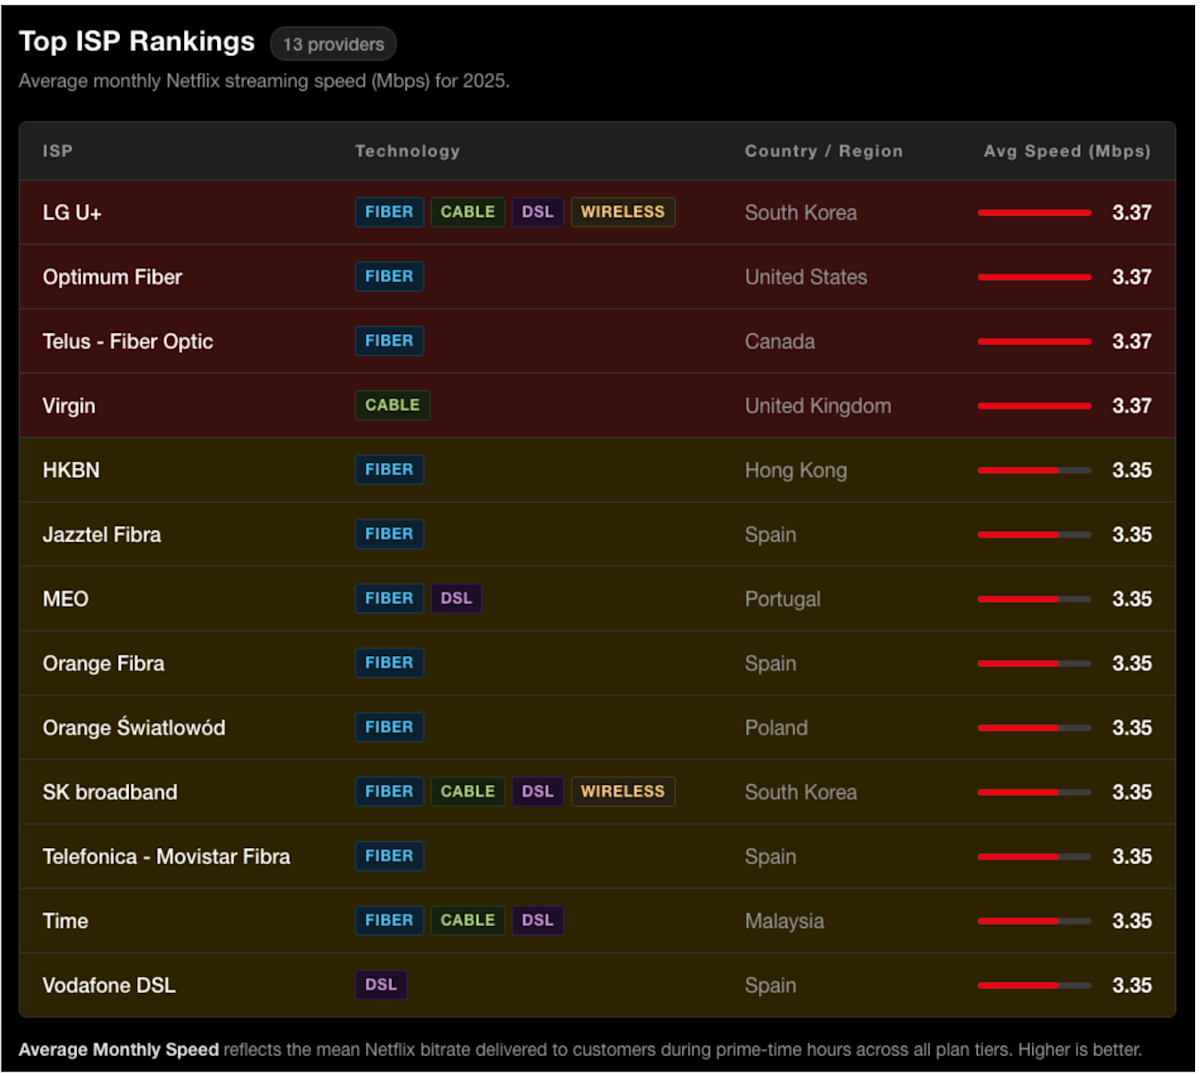Click the Malaysia country cell
Viewport: 1200px width, 1076px height.
point(784,921)
